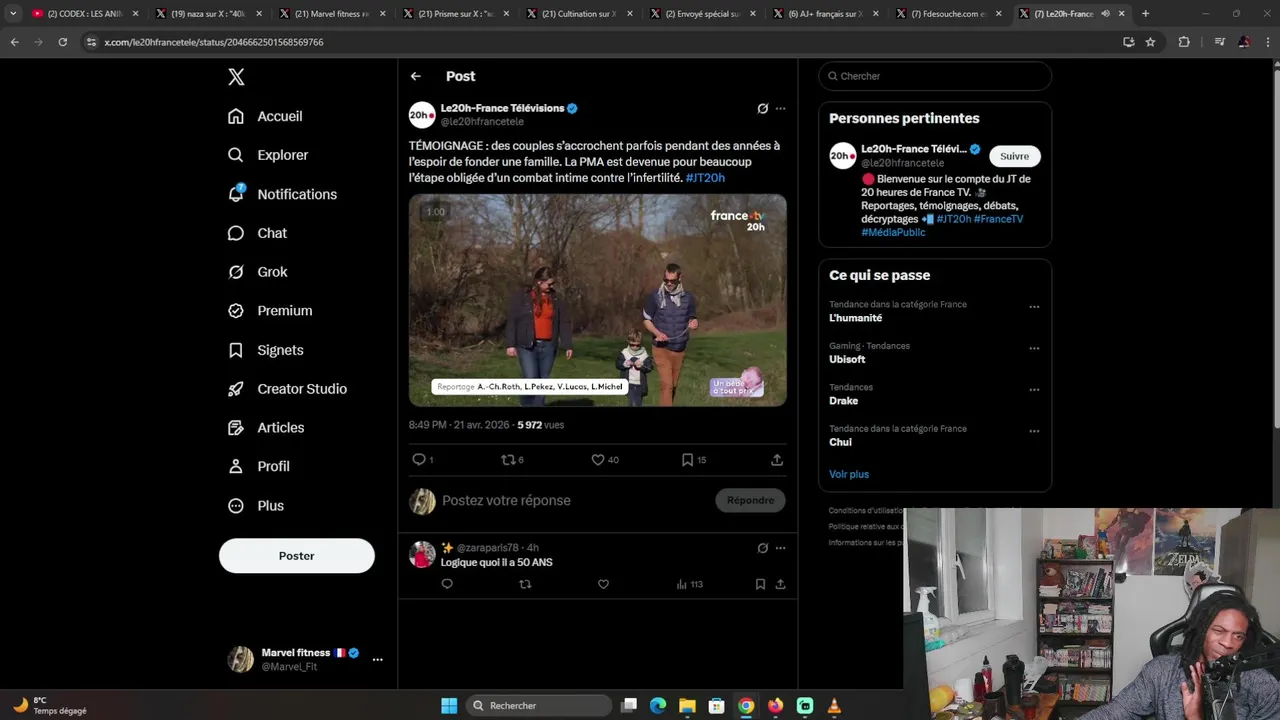Open three-dot menu on main post
This screenshot has width=1280, height=720.
coord(781,108)
